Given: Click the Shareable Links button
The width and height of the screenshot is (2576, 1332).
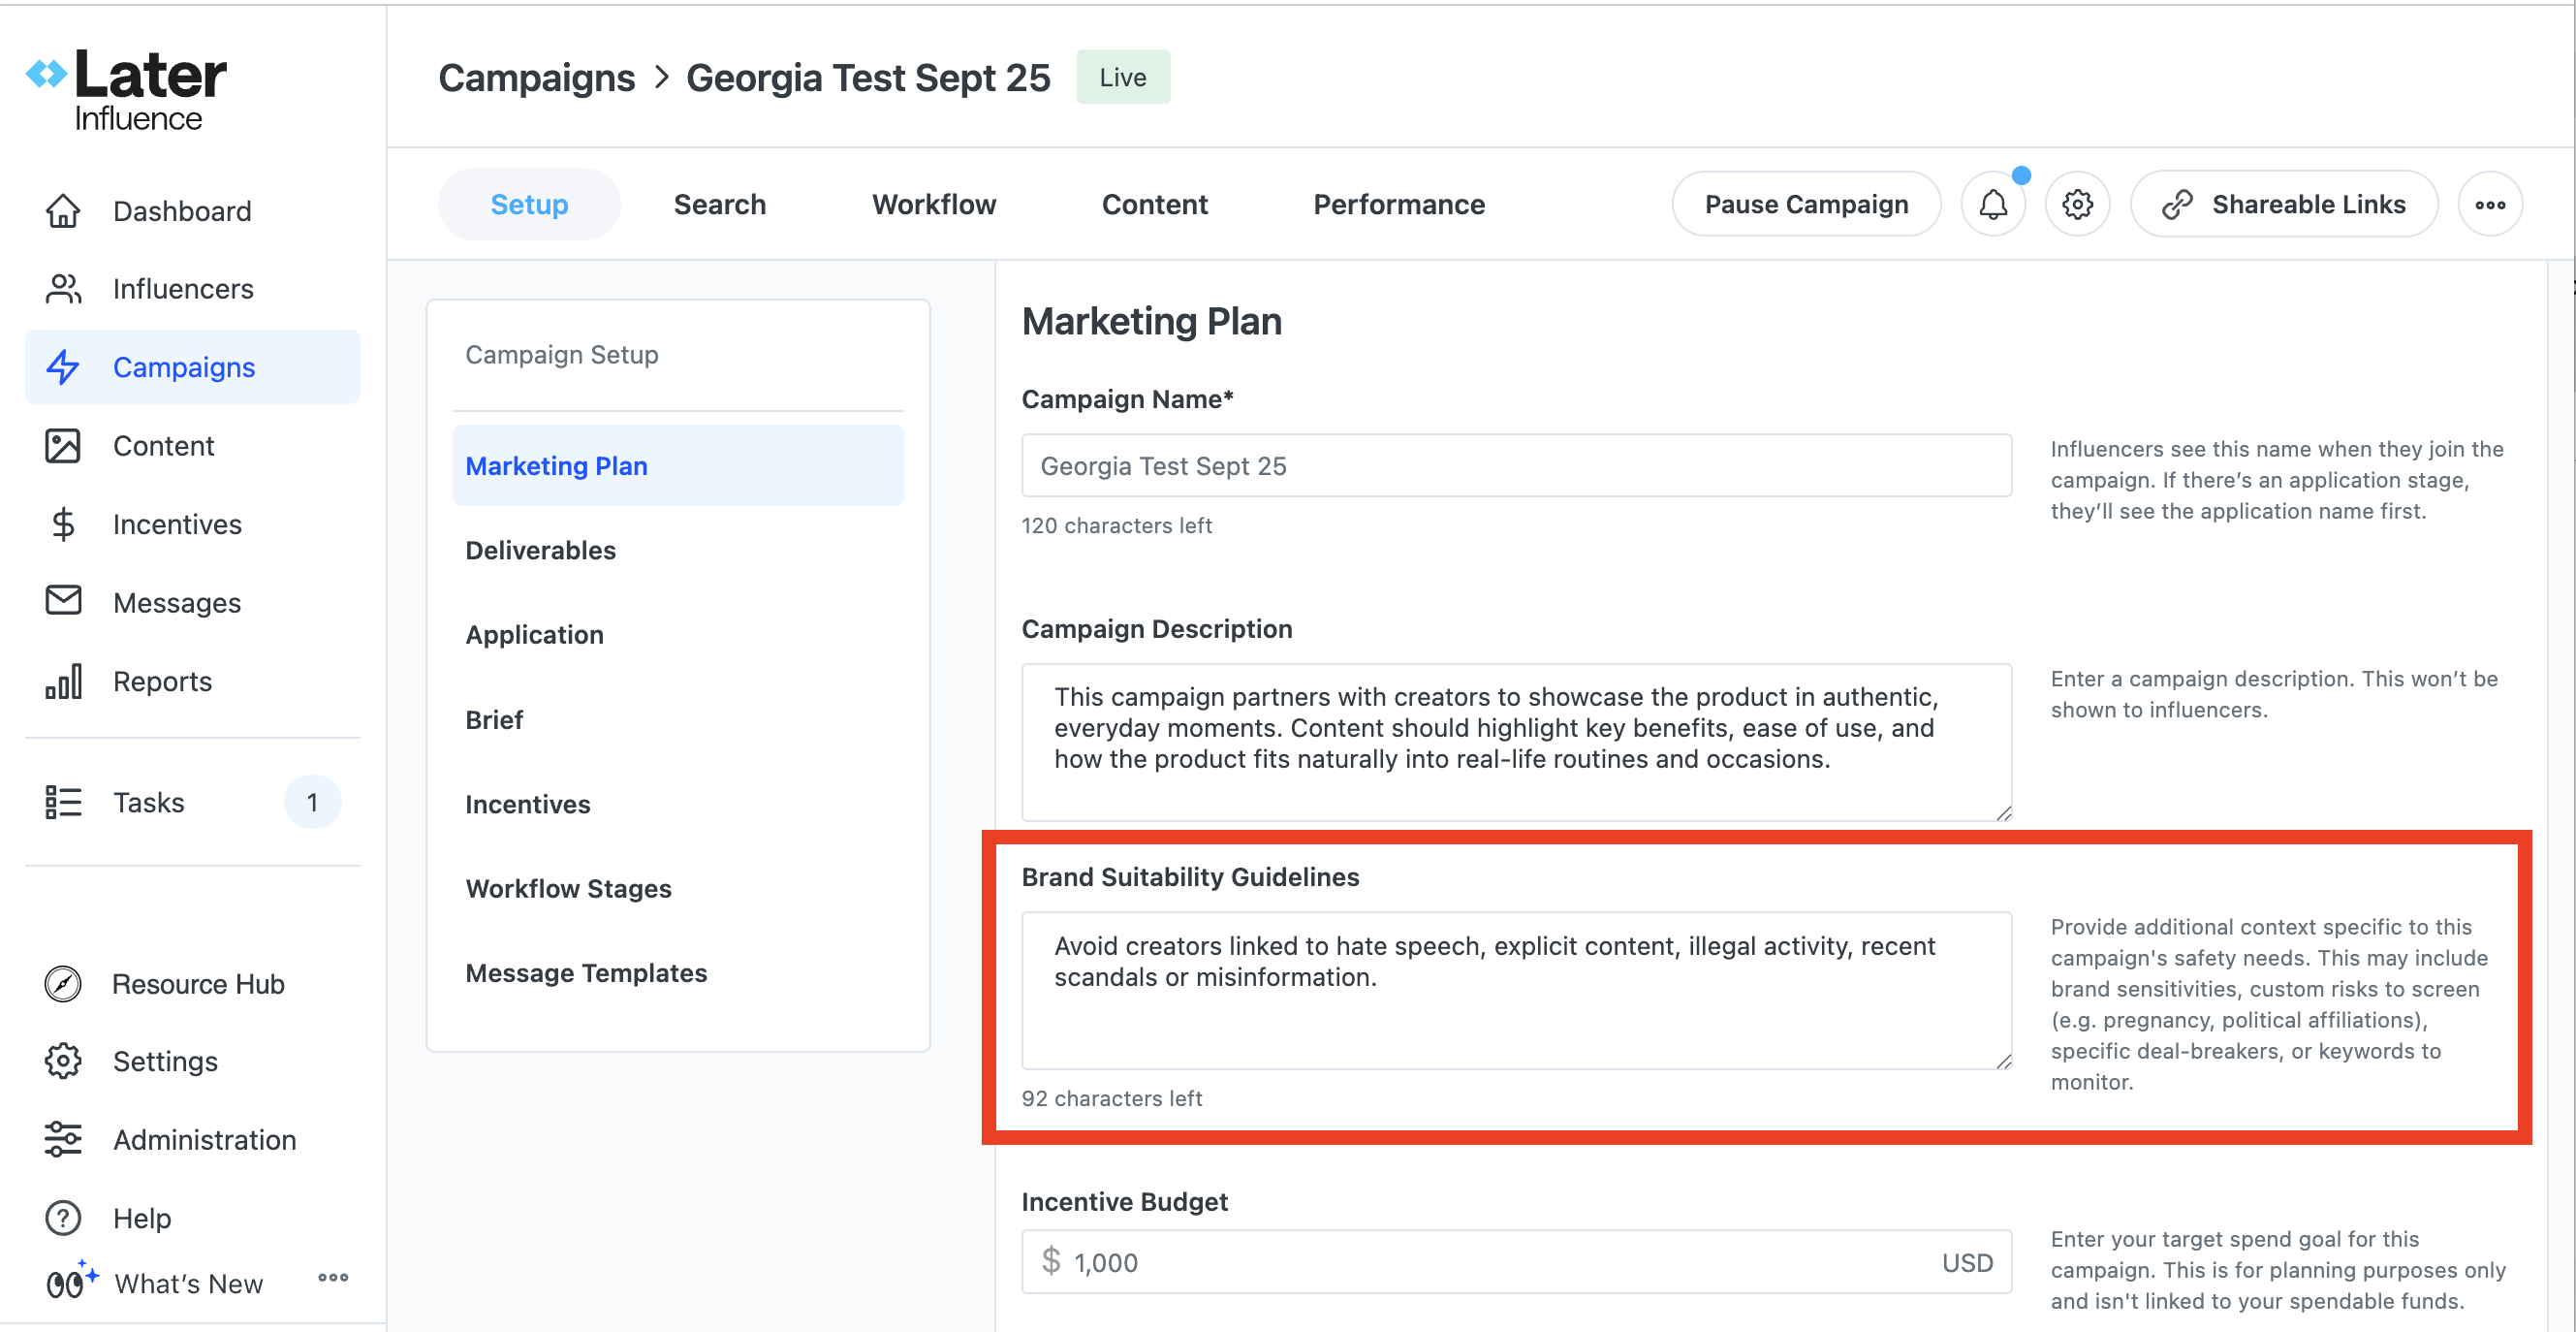Looking at the screenshot, I should pyautogui.click(x=2283, y=204).
